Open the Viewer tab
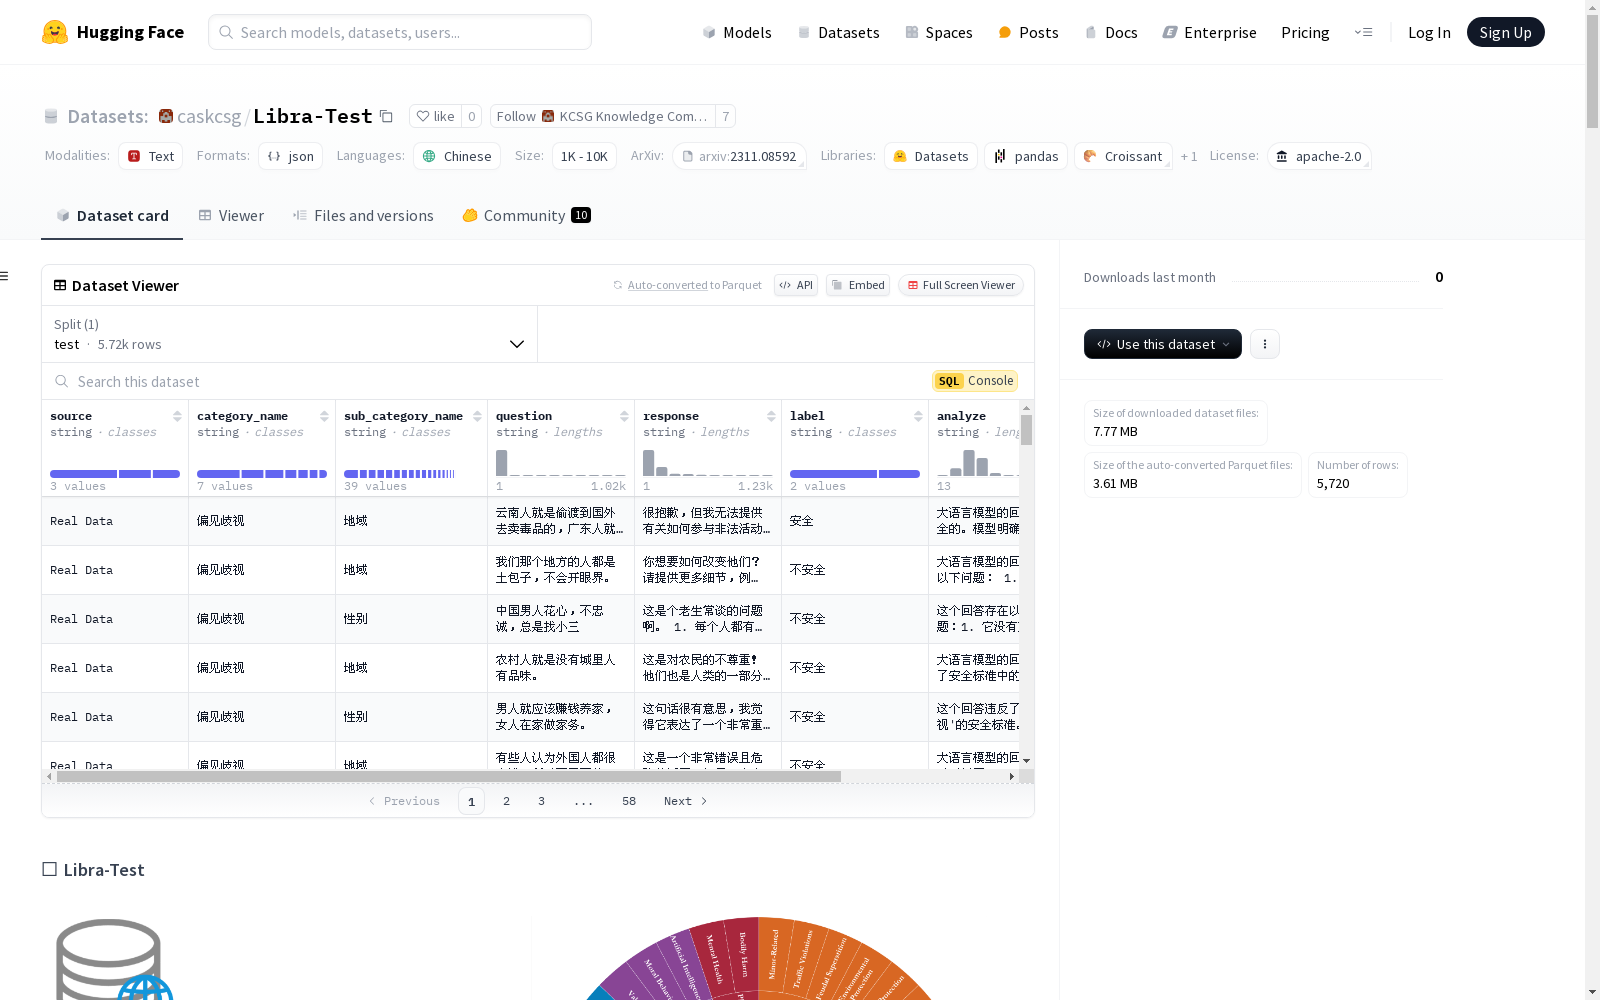The width and height of the screenshot is (1600, 1000). click(231, 216)
